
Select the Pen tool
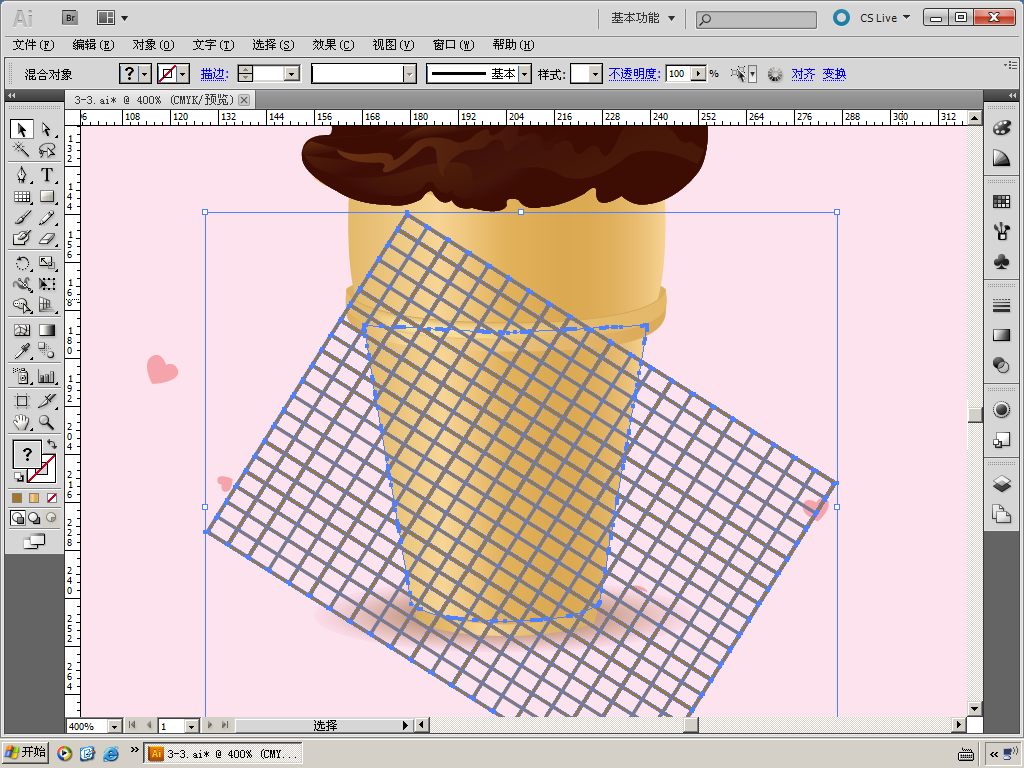[22, 175]
